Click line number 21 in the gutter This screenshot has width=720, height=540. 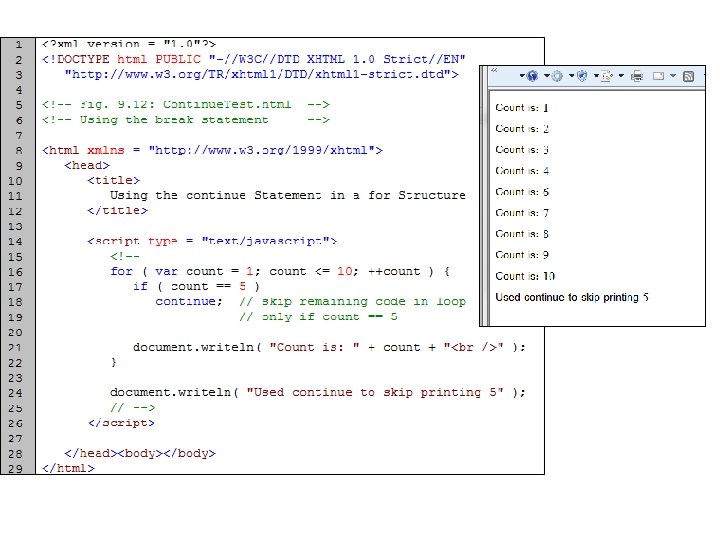(x=15, y=348)
